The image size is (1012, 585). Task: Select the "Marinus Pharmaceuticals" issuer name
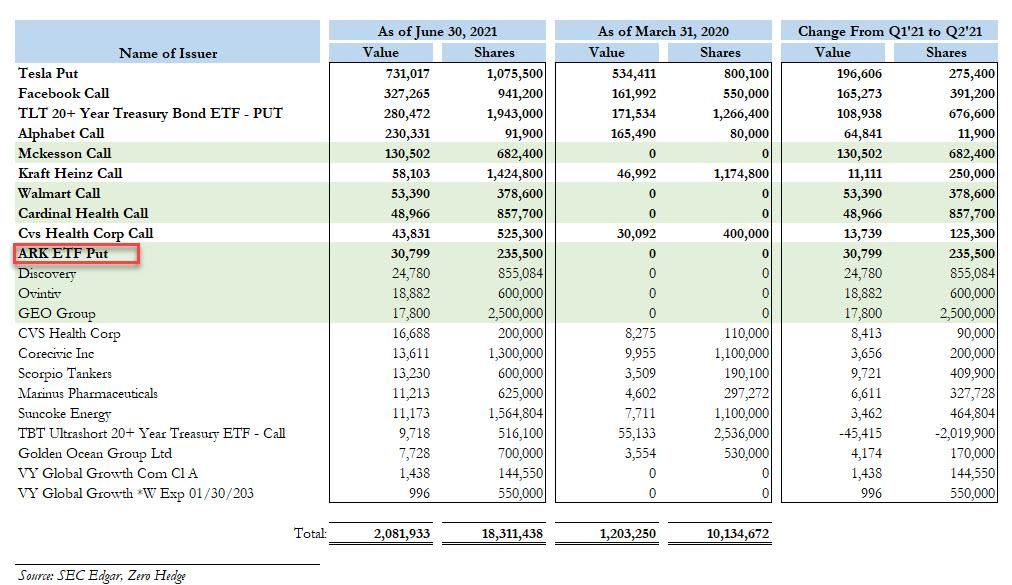88,394
